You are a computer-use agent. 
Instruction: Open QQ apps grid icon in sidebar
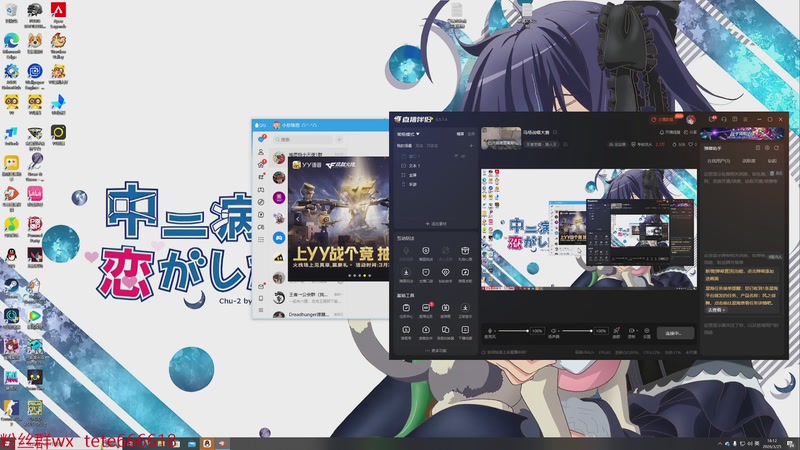click(x=261, y=239)
